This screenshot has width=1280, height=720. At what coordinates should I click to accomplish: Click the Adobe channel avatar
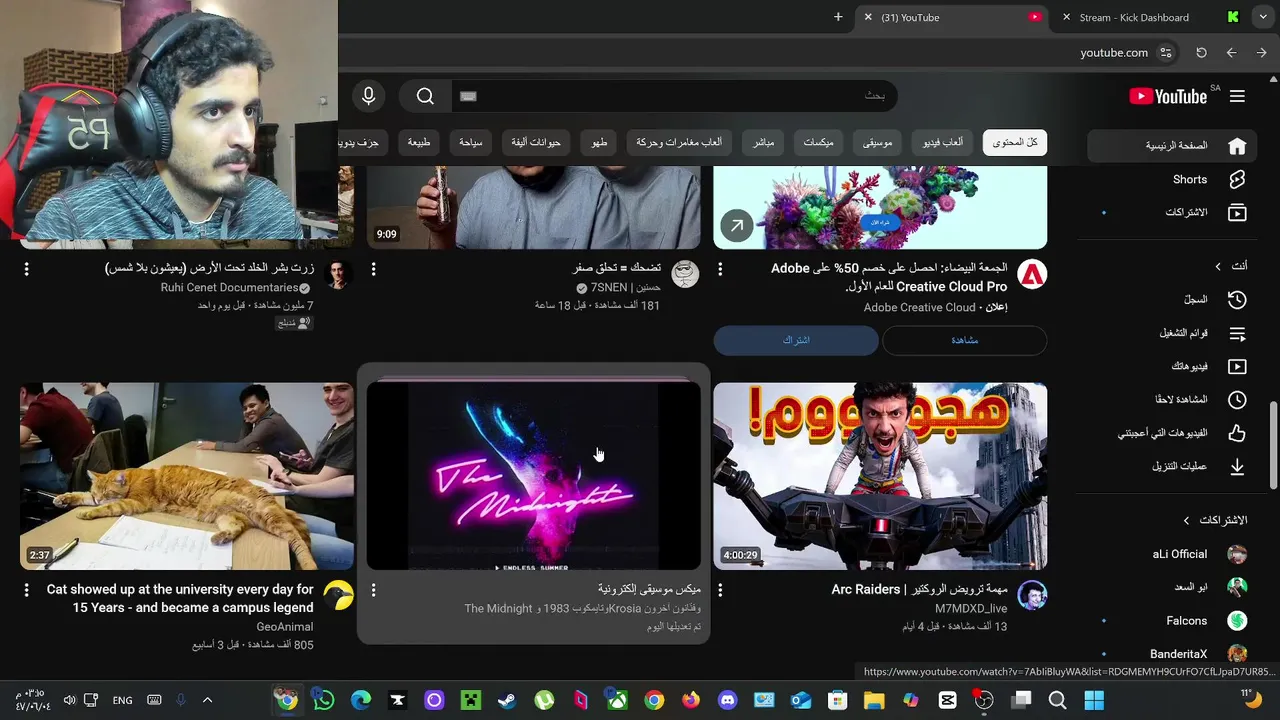(1032, 275)
